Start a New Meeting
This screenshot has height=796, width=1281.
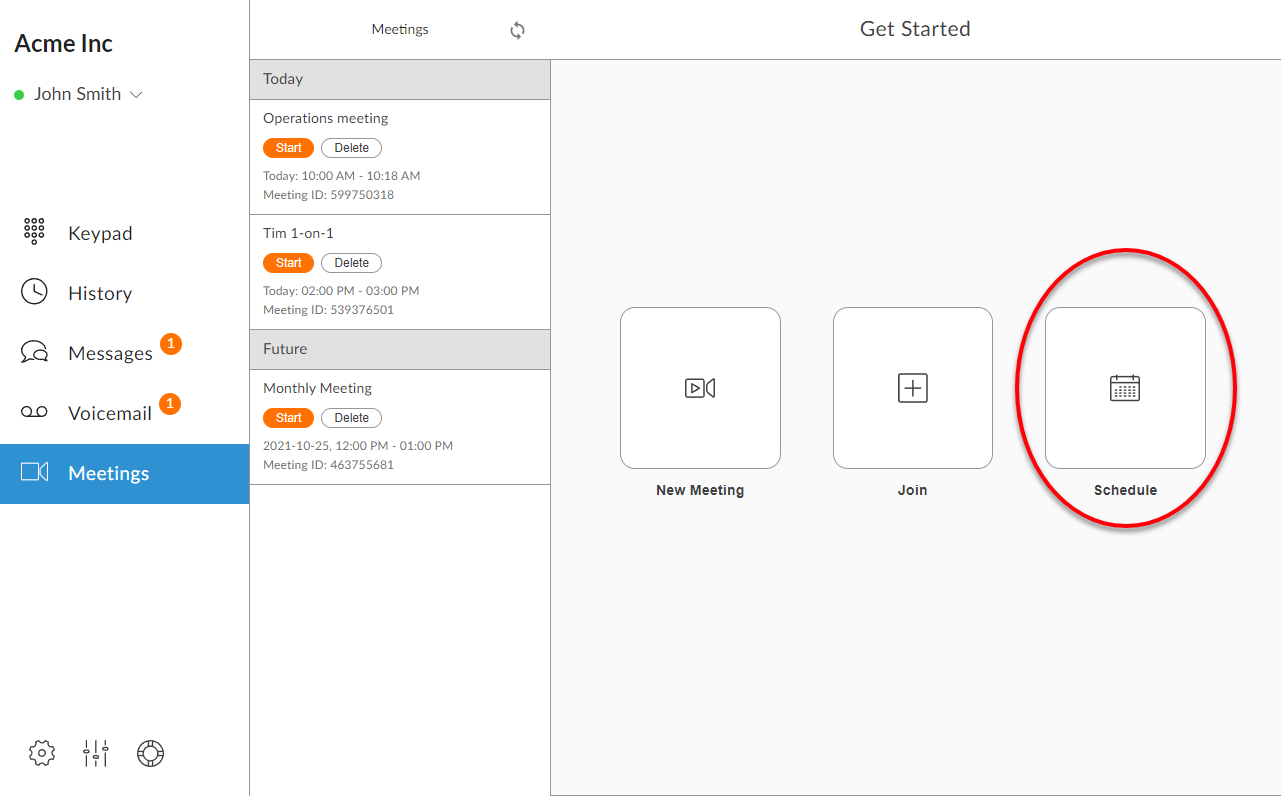click(x=700, y=388)
